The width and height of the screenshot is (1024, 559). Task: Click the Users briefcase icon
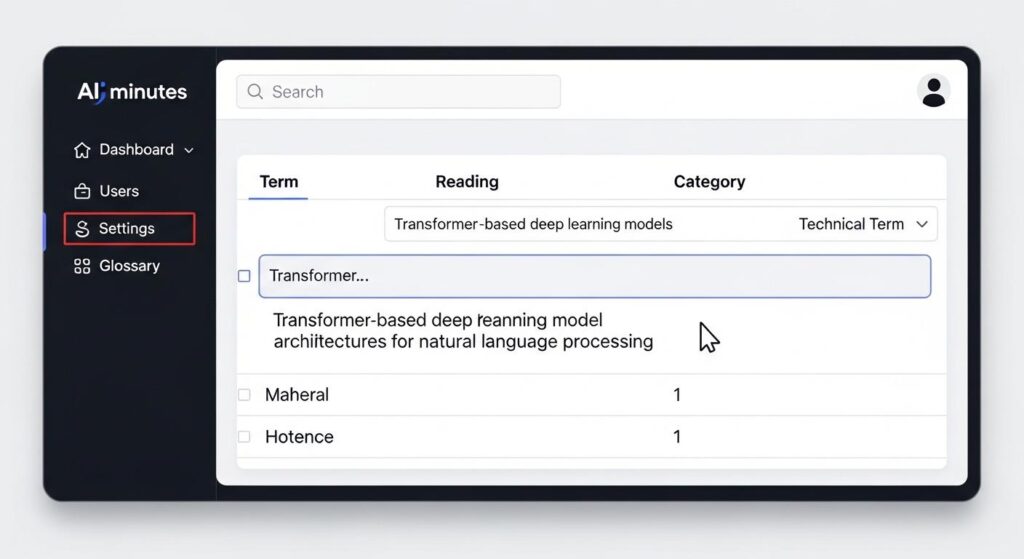tap(82, 191)
